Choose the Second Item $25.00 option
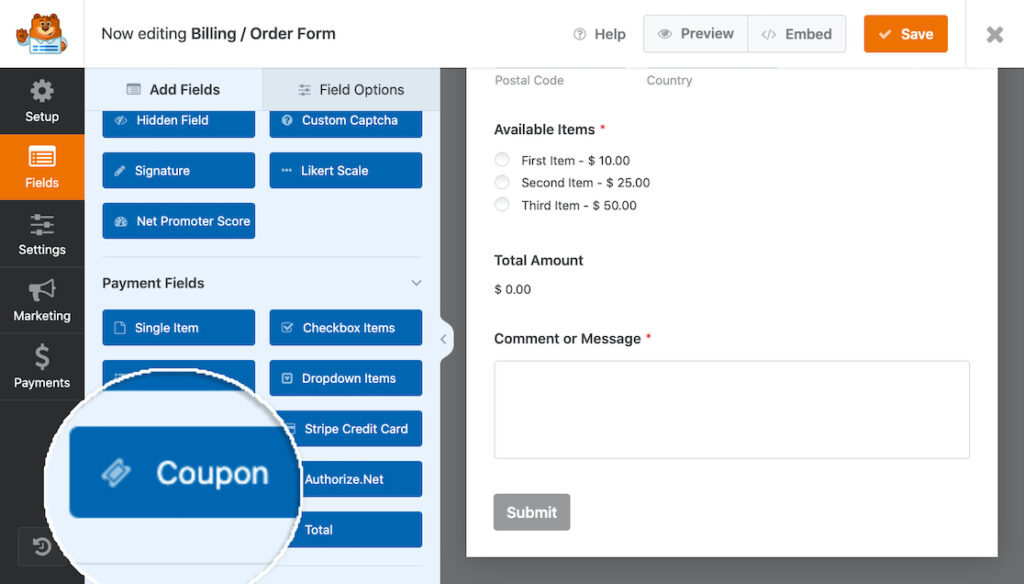The image size is (1024, 584). [x=501, y=182]
